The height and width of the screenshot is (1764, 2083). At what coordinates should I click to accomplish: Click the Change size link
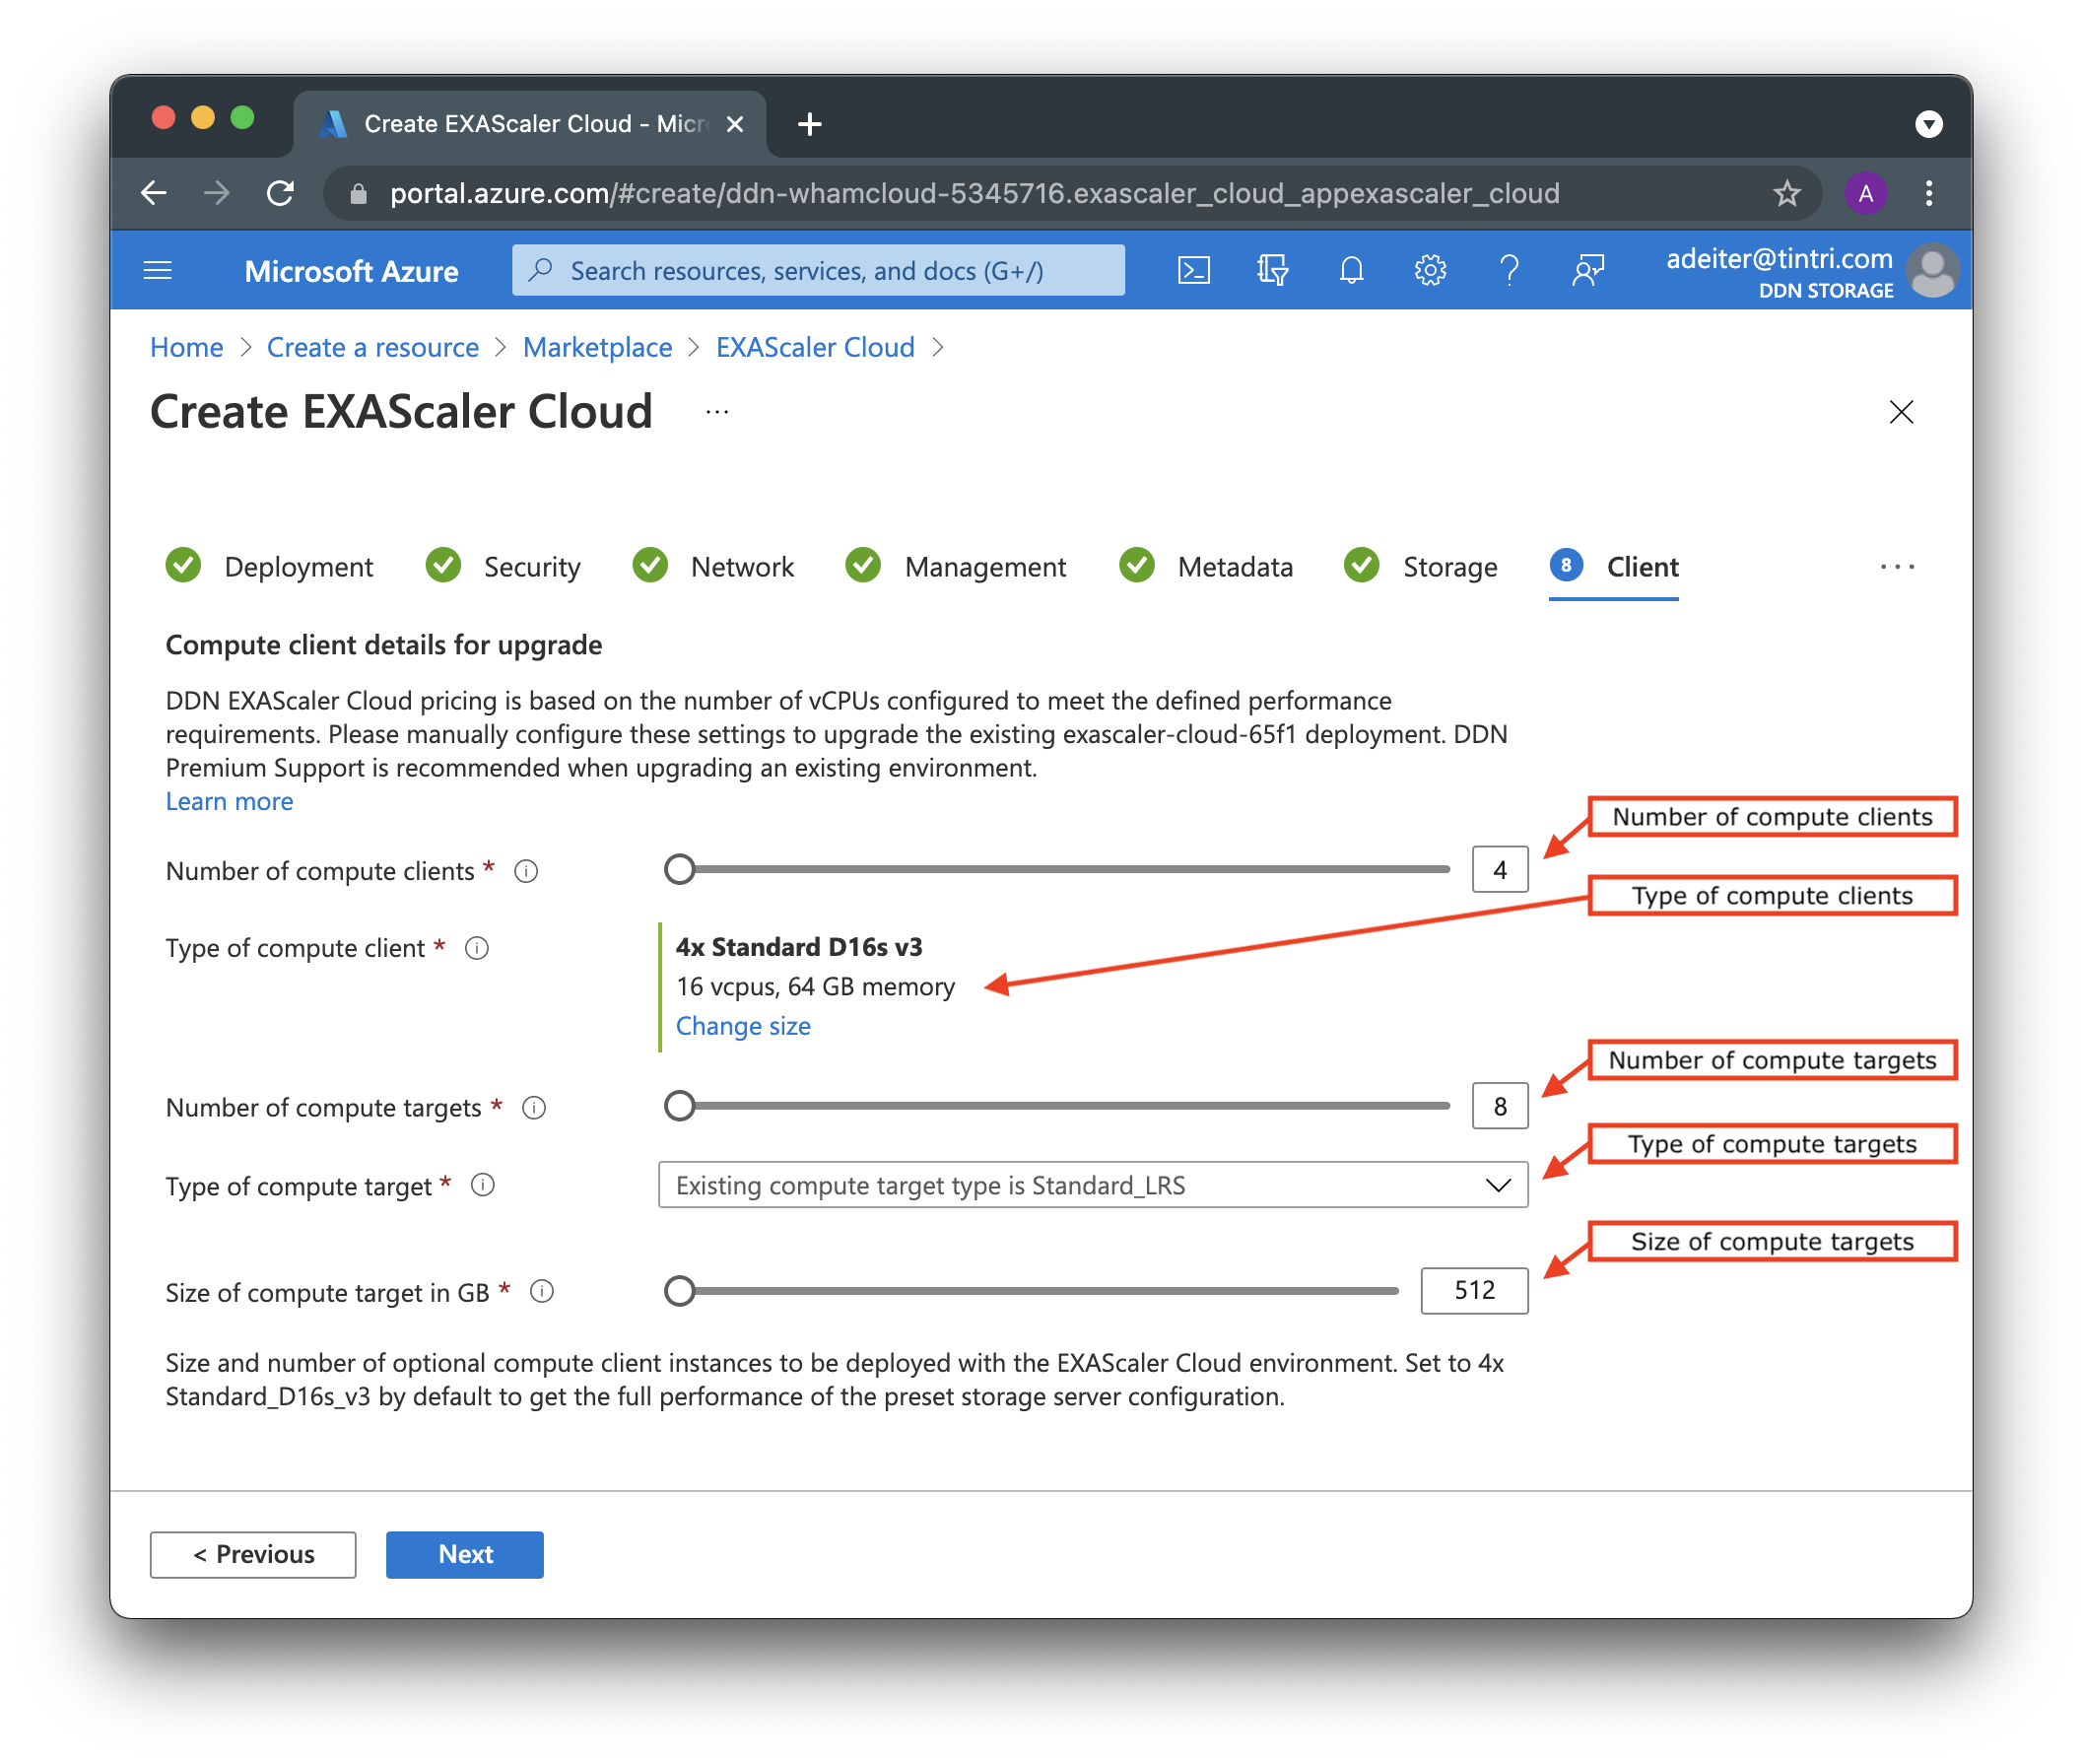(x=743, y=1027)
